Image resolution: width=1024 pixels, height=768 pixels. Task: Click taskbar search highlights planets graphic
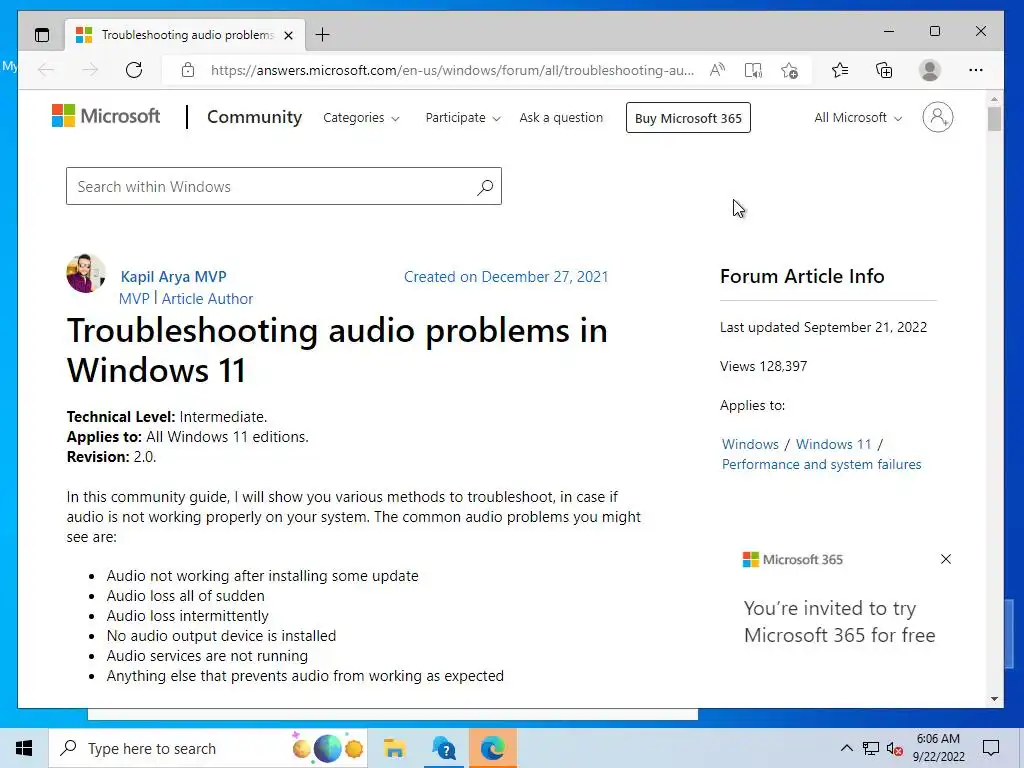click(328, 748)
